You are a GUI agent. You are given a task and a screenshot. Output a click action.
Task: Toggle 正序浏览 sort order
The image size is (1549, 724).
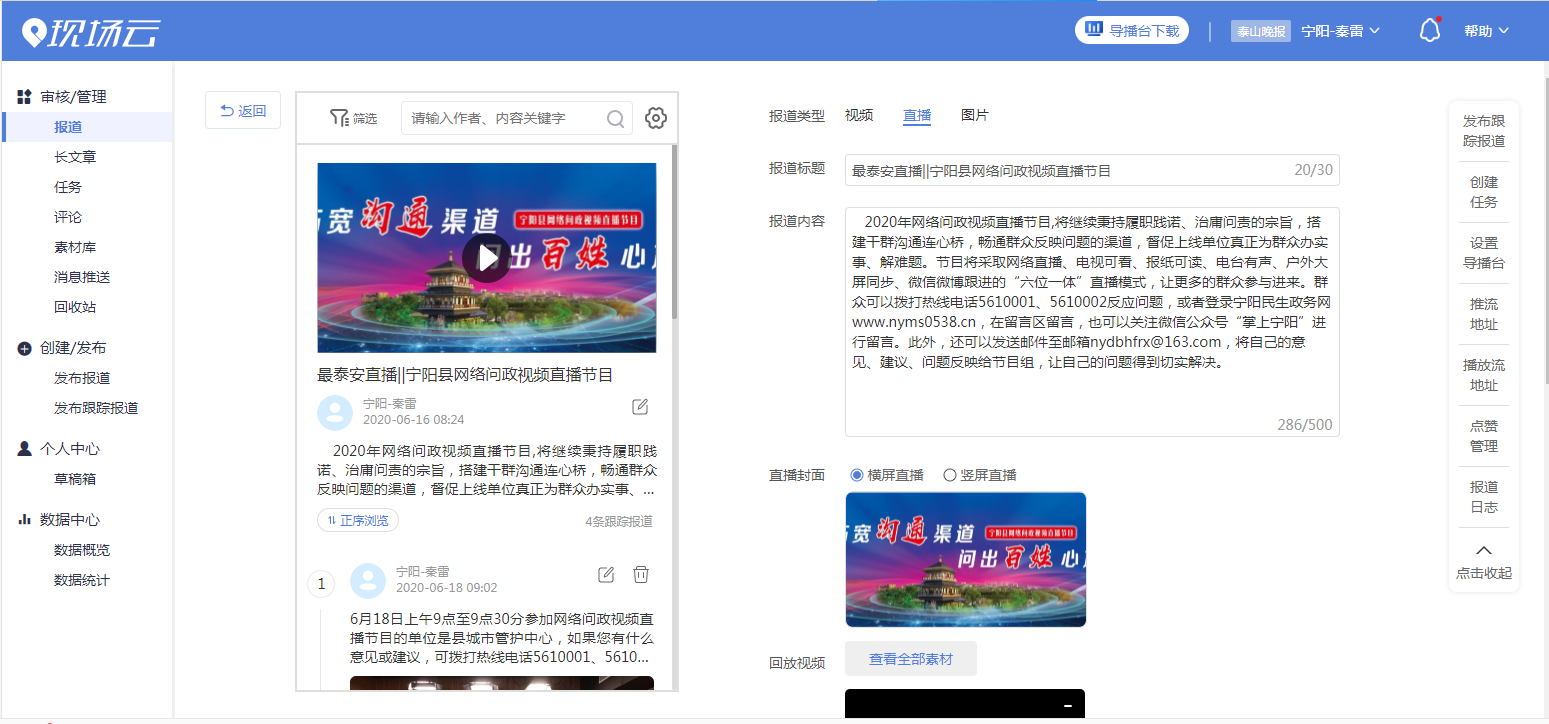click(358, 520)
